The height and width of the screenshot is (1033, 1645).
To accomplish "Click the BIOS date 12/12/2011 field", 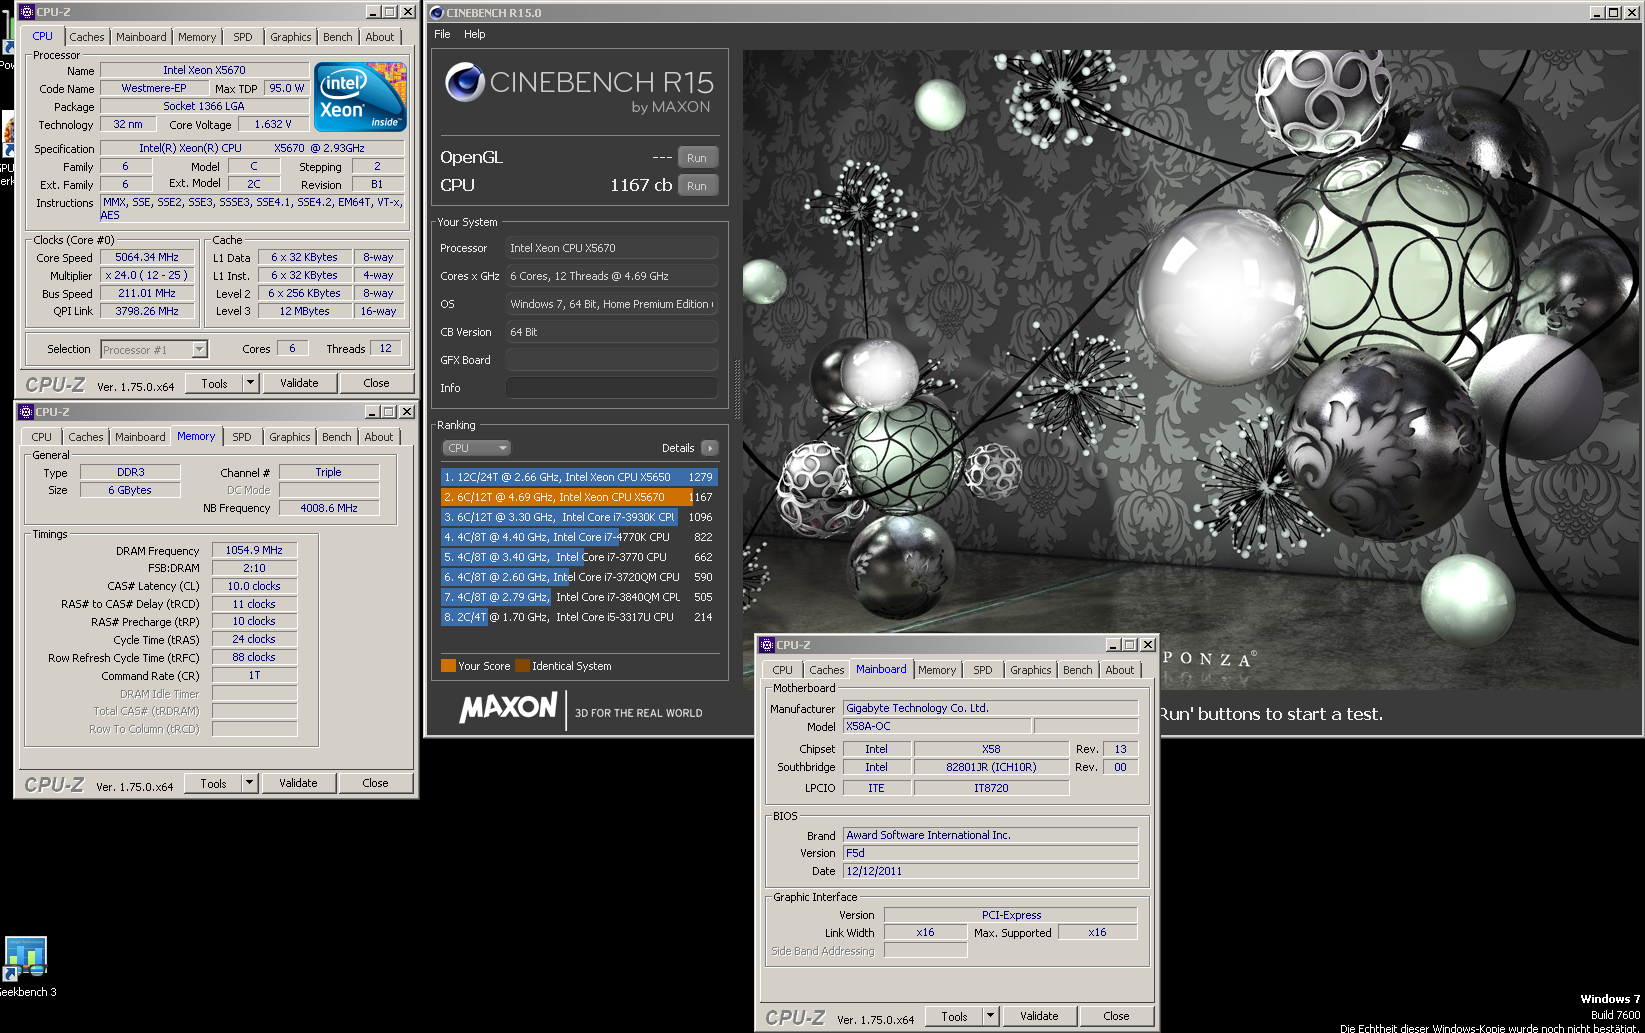I will (990, 871).
